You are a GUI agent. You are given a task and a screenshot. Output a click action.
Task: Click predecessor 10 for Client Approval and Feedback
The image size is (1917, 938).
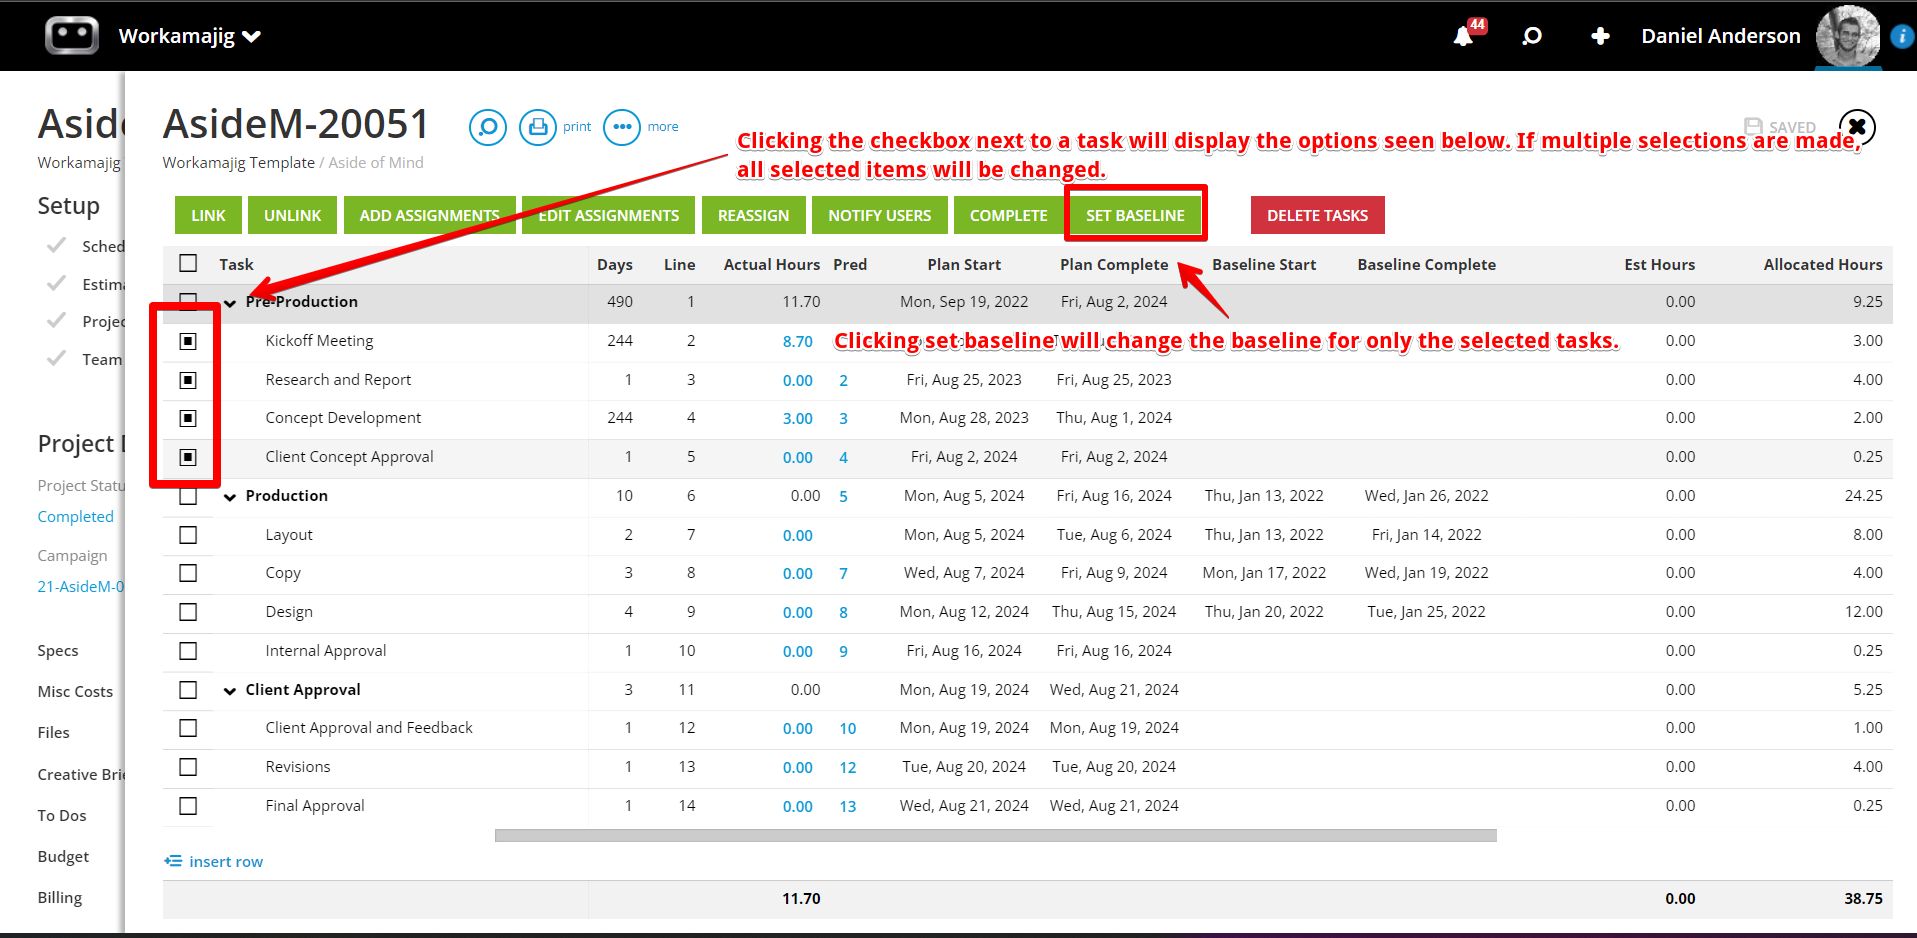[x=848, y=728]
